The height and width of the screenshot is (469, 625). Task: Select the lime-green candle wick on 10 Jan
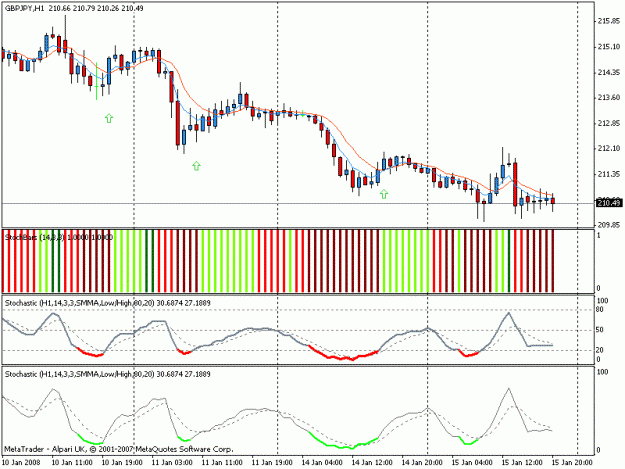(x=96, y=81)
